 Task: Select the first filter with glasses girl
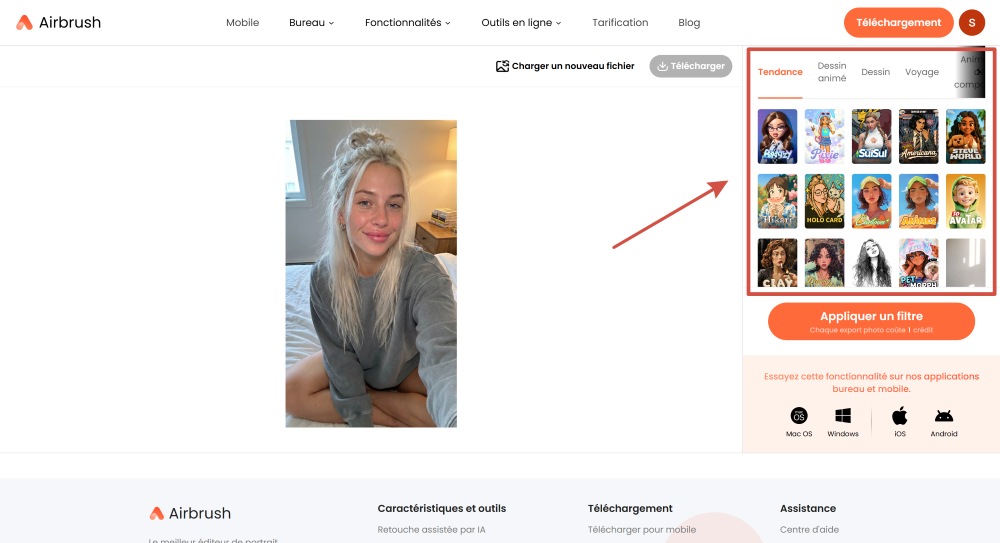point(777,137)
